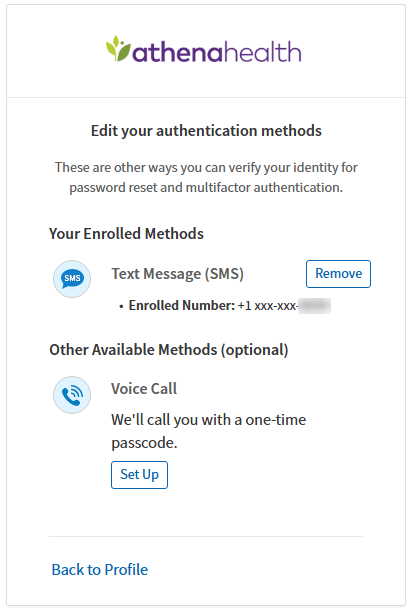Click the word "passcode." under Voice Call
The image size is (413, 613).
pyautogui.click(x=144, y=443)
